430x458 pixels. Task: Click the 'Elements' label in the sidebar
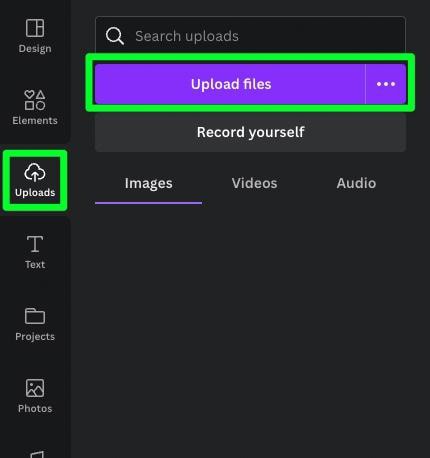point(35,120)
